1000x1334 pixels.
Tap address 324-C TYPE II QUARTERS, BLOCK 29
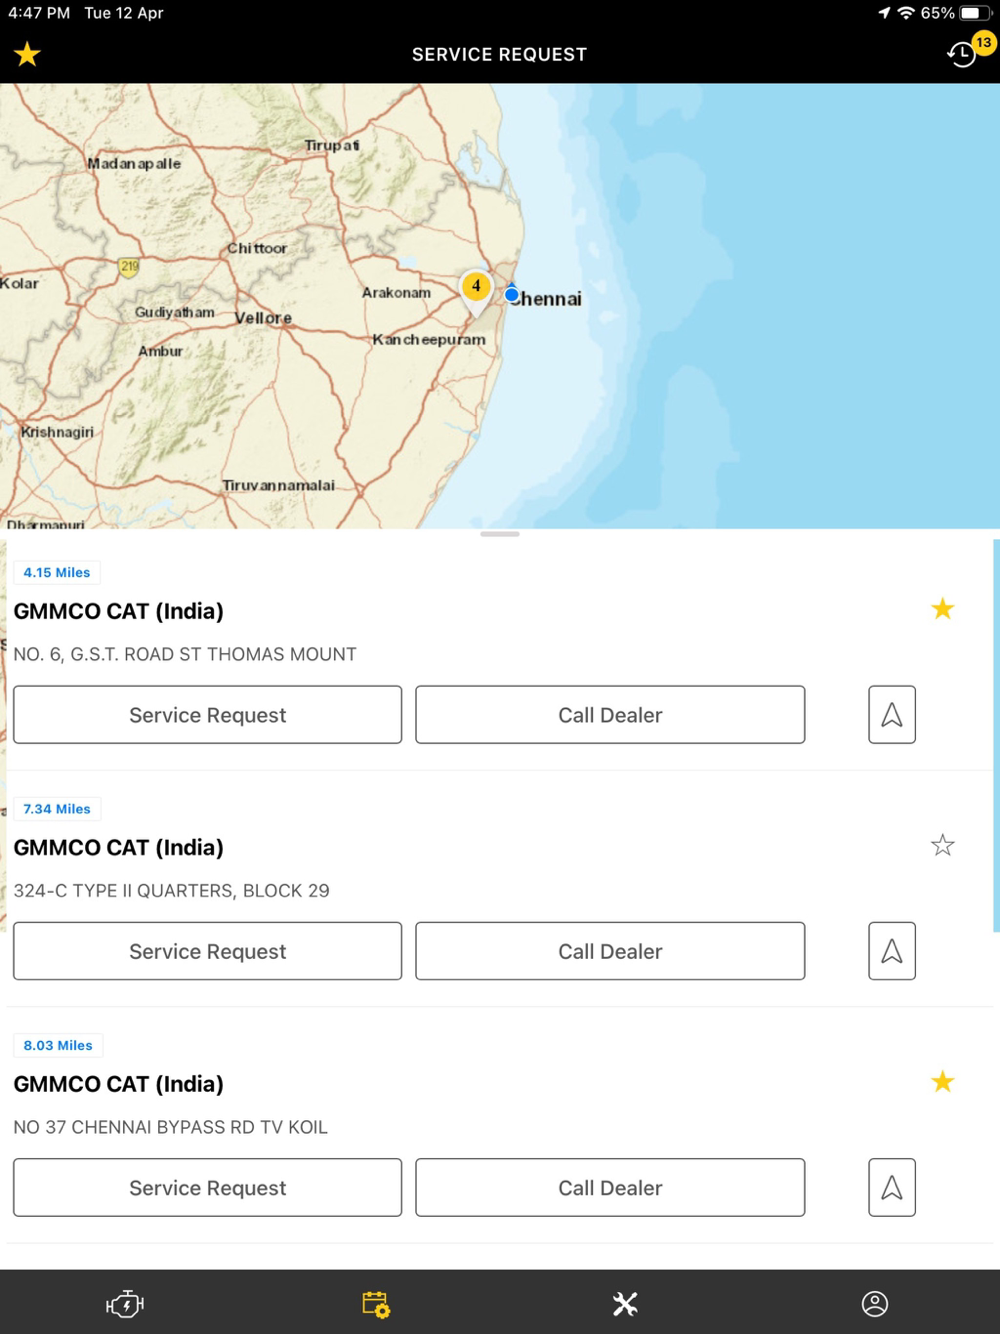(x=171, y=890)
